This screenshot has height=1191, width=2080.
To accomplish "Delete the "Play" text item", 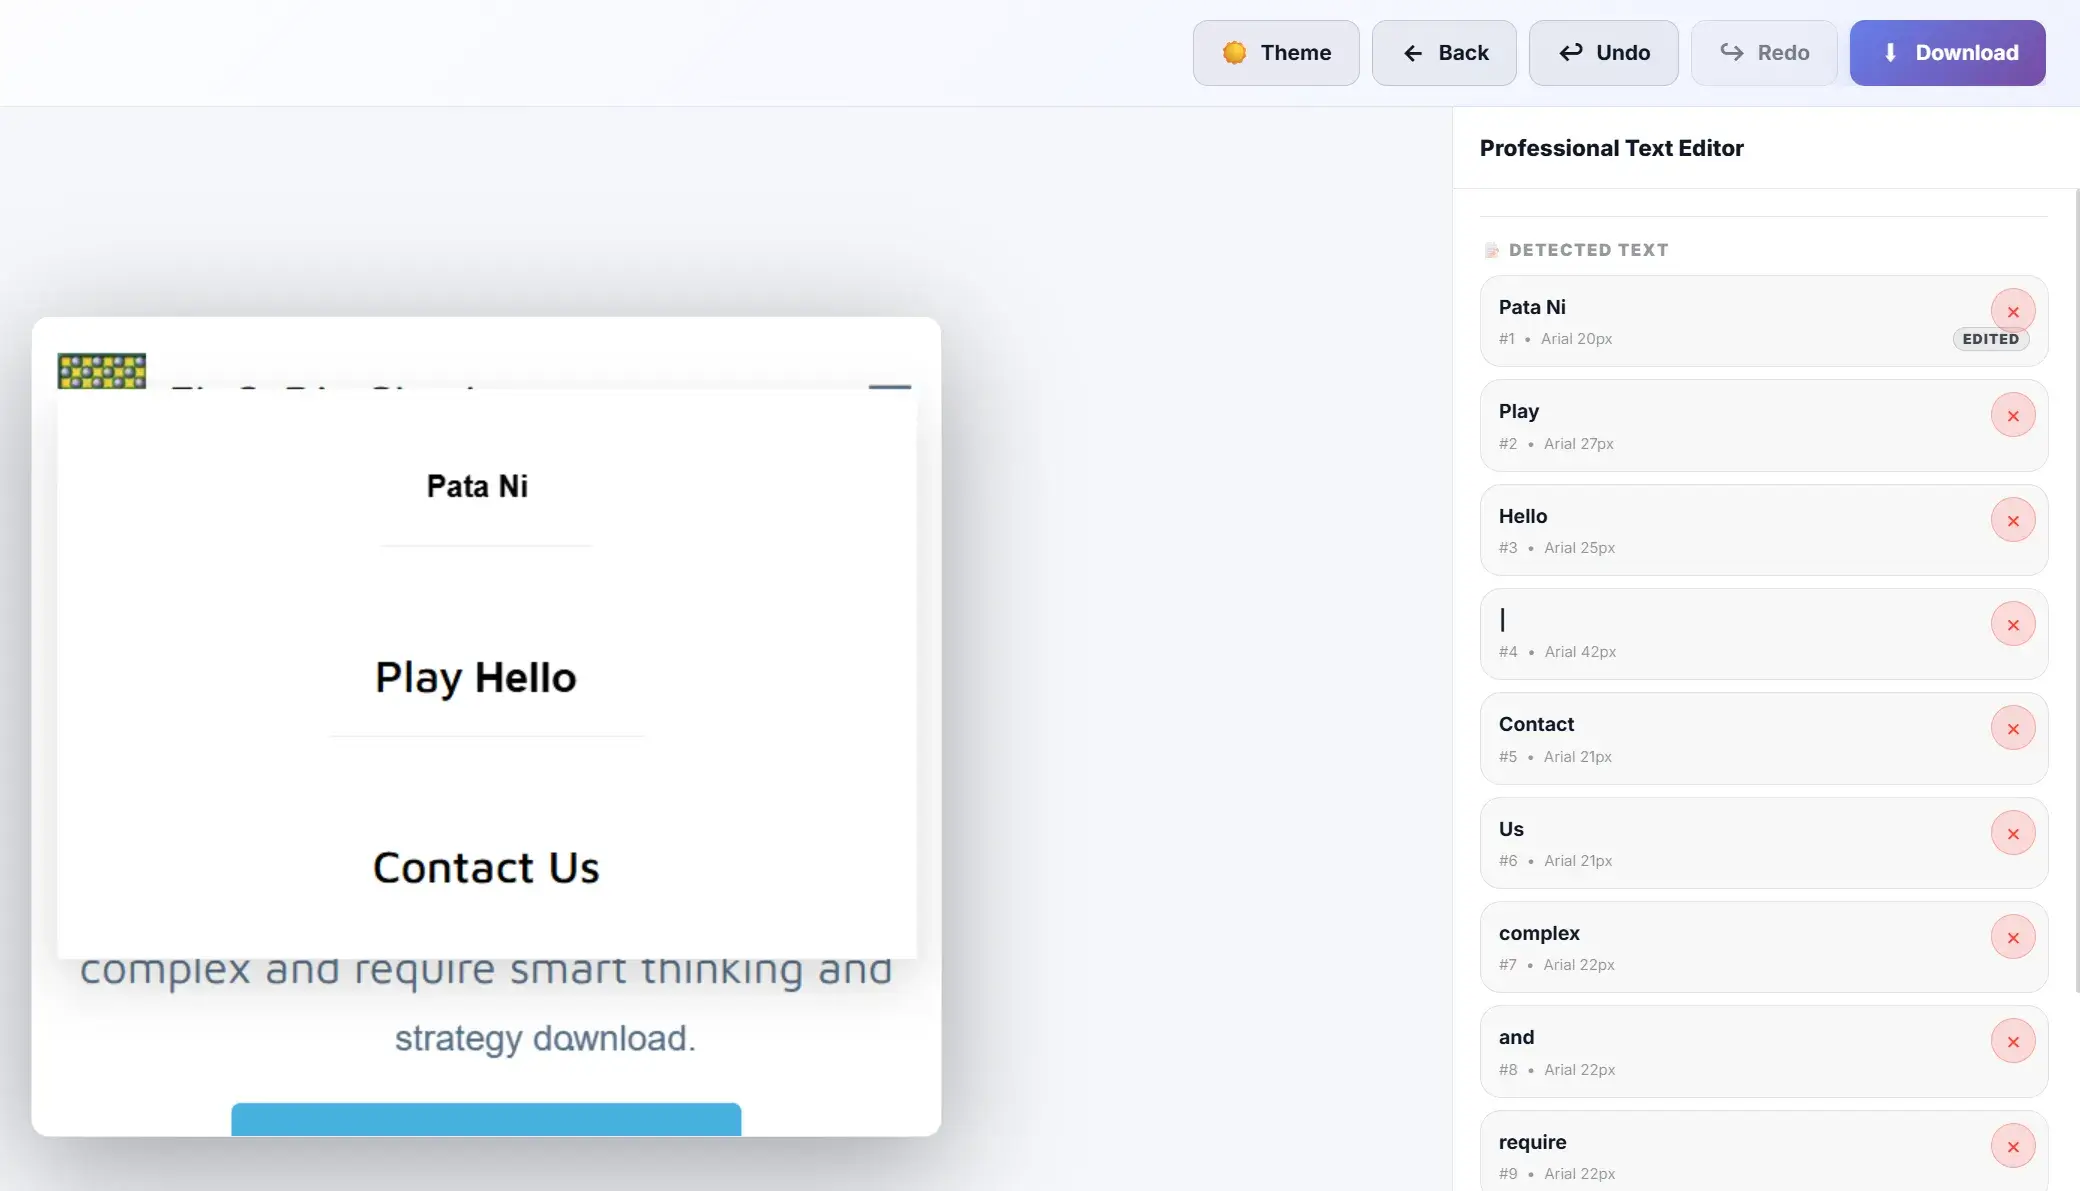I will click(2012, 416).
